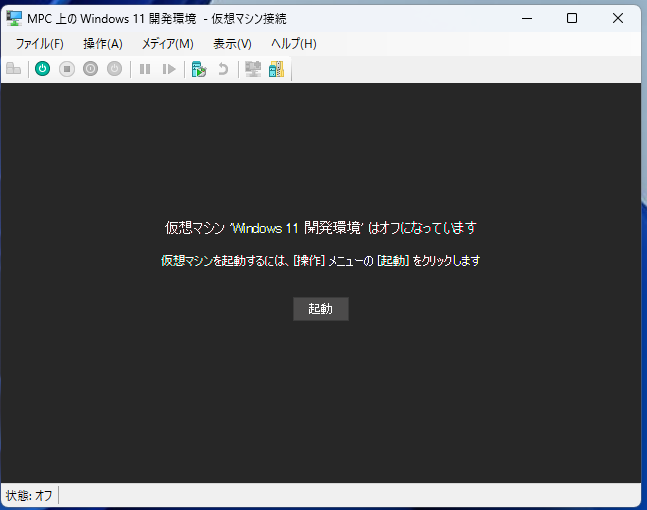The height and width of the screenshot is (510, 647).
Task: Maximize the 仮想マシン接続 window
Action: coord(572,18)
